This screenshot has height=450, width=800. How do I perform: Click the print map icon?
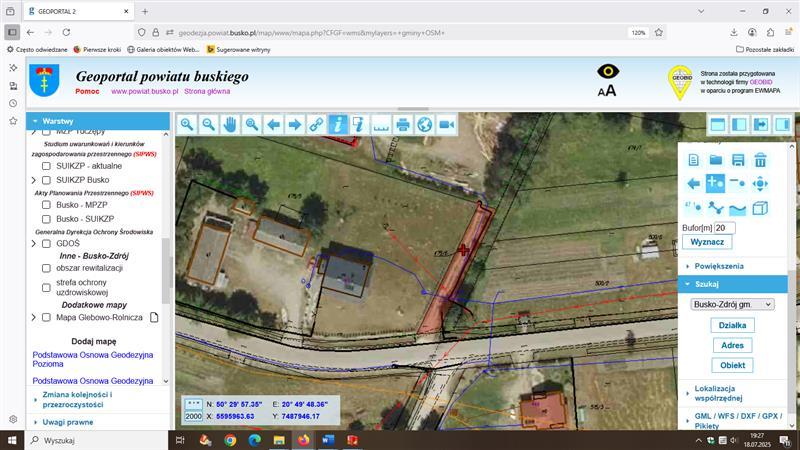402,124
